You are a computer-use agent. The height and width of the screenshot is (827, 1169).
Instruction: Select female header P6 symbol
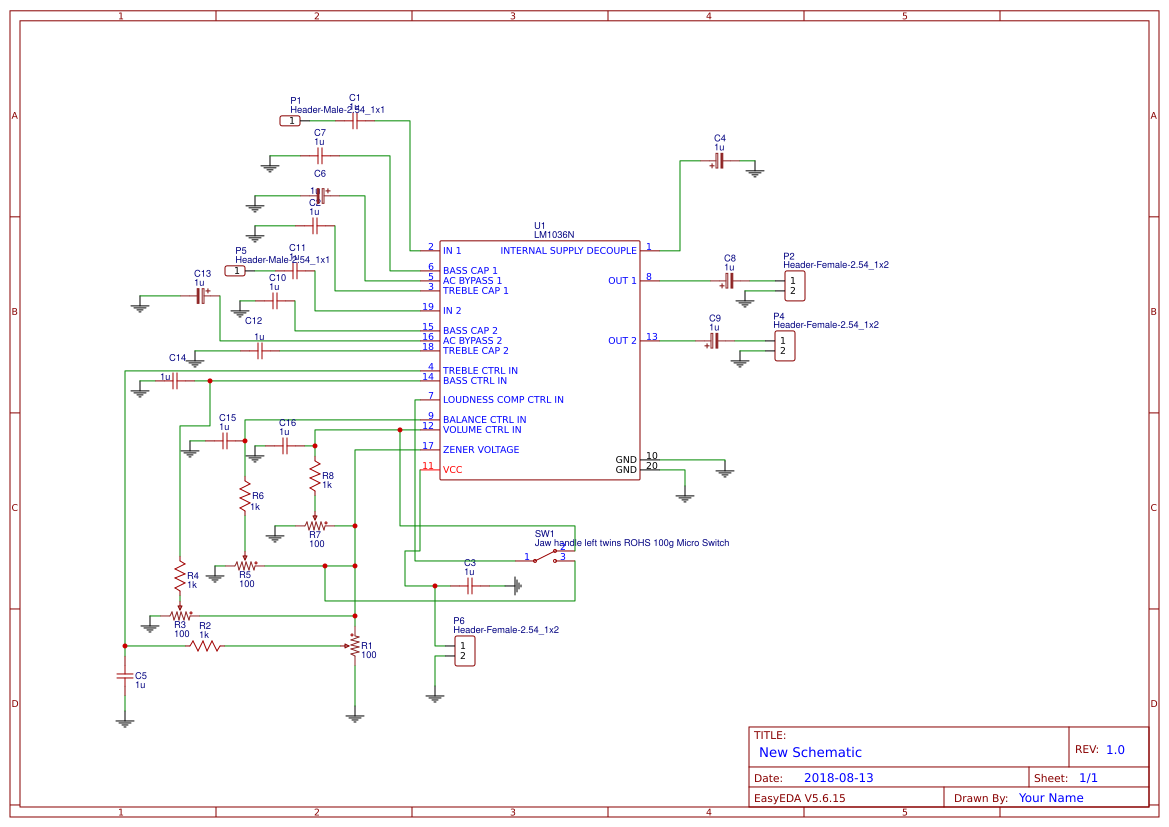click(x=463, y=650)
